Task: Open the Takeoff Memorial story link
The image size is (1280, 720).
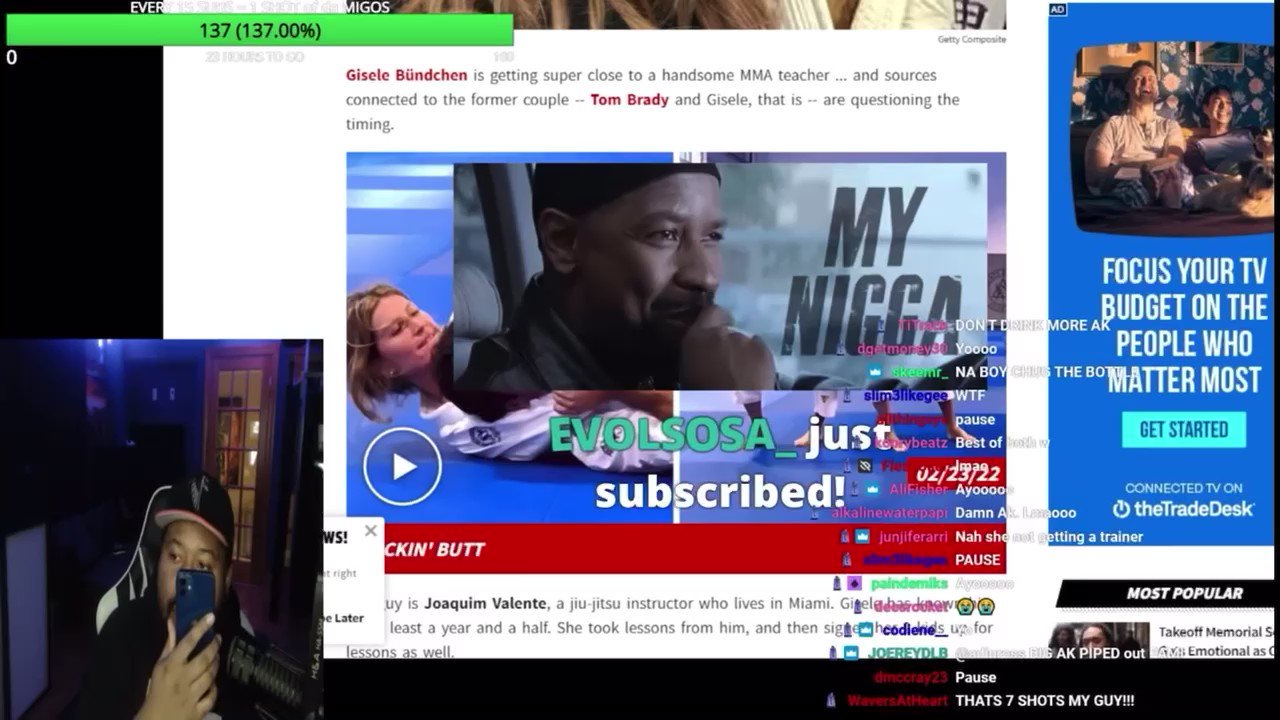Action: 1216,641
